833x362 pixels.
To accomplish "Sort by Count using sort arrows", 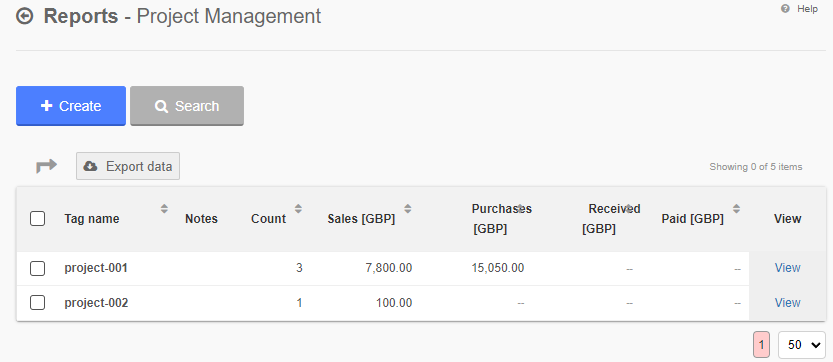I will click(298, 209).
